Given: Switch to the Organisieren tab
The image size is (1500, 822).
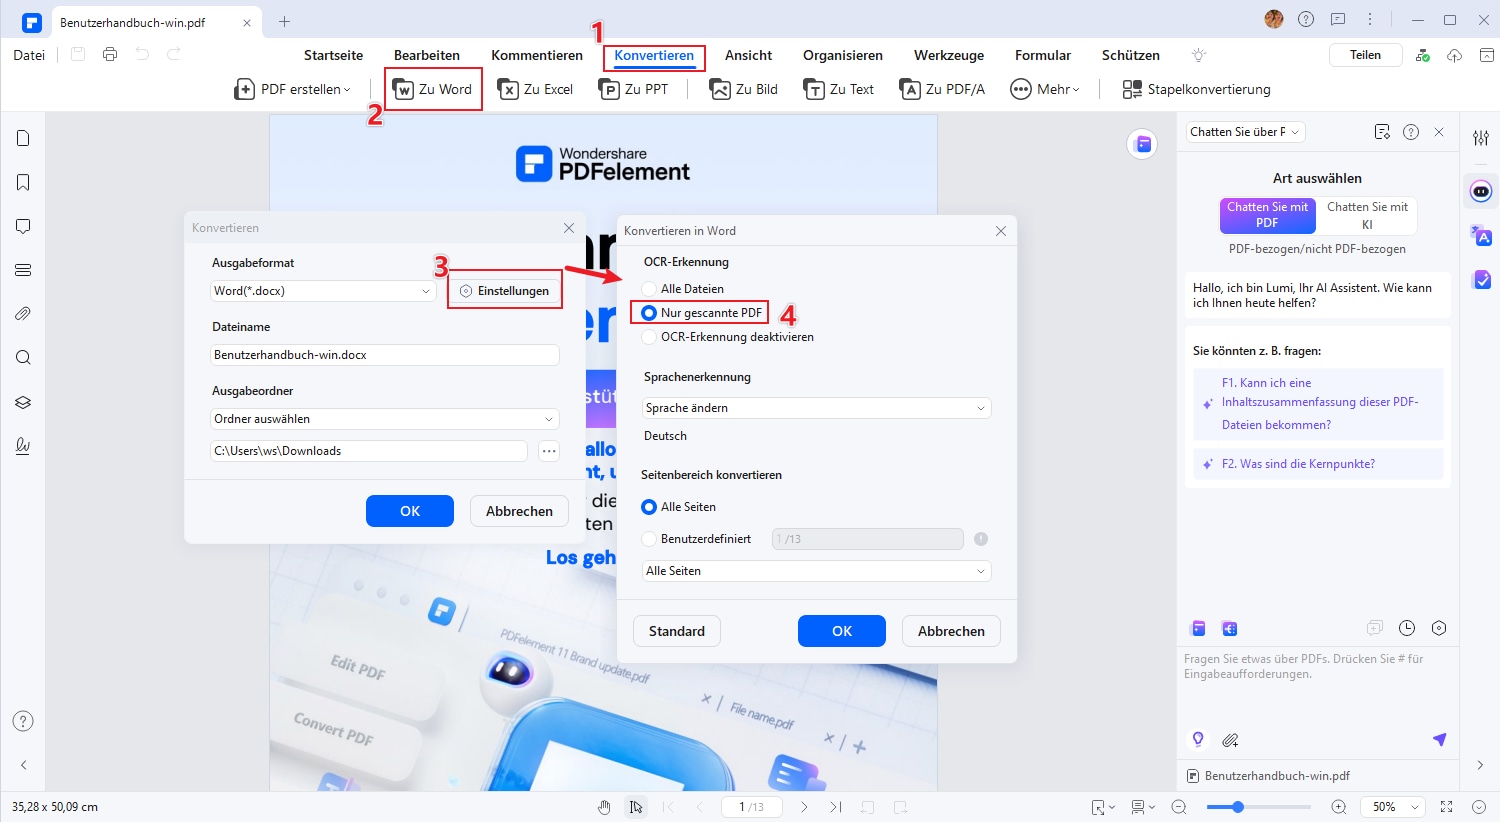Looking at the screenshot, I should pyautogui.click(x=843, y=55).
